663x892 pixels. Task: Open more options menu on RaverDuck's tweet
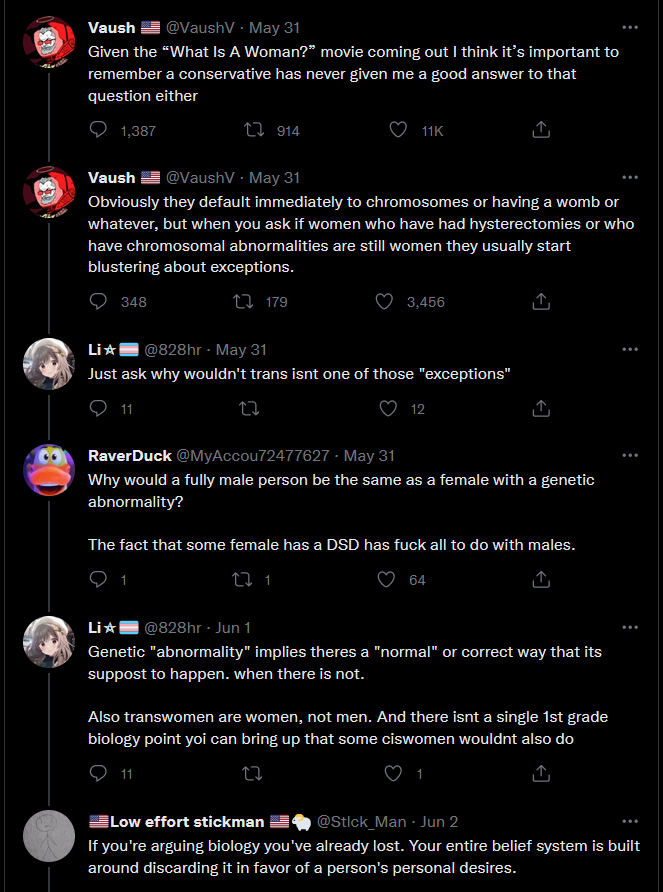tap(630, 455)
